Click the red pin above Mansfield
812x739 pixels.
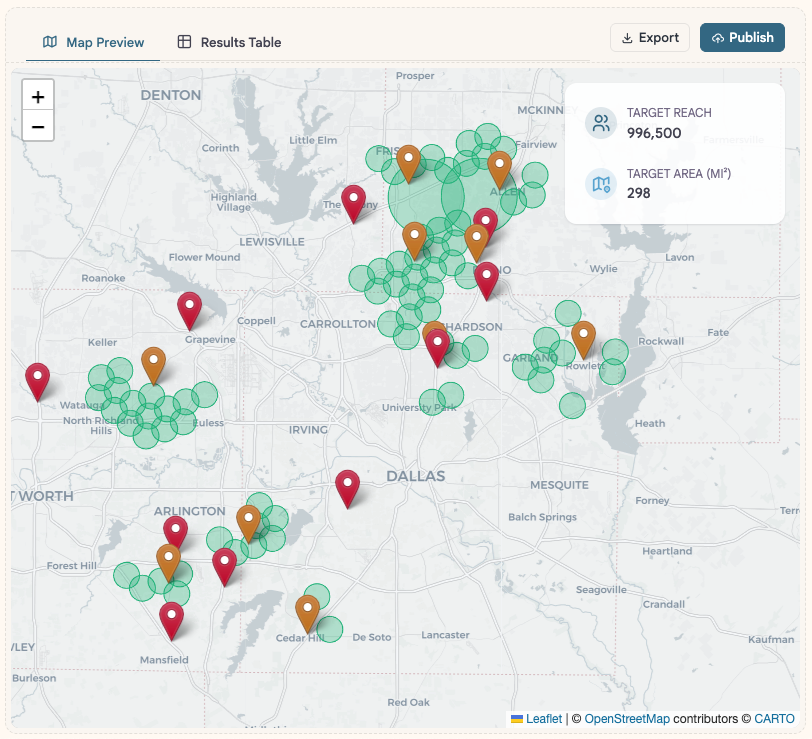[172, 619]
